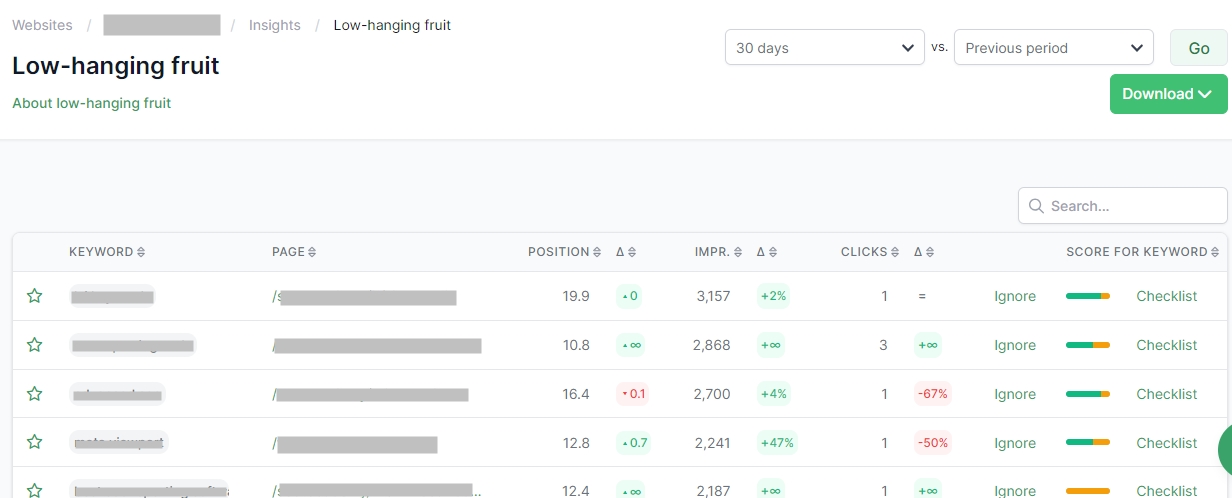Screen dimensions: 1232x498
Task: Ignore the keyword with 3,157 impressions
Action: point(1015,296)
